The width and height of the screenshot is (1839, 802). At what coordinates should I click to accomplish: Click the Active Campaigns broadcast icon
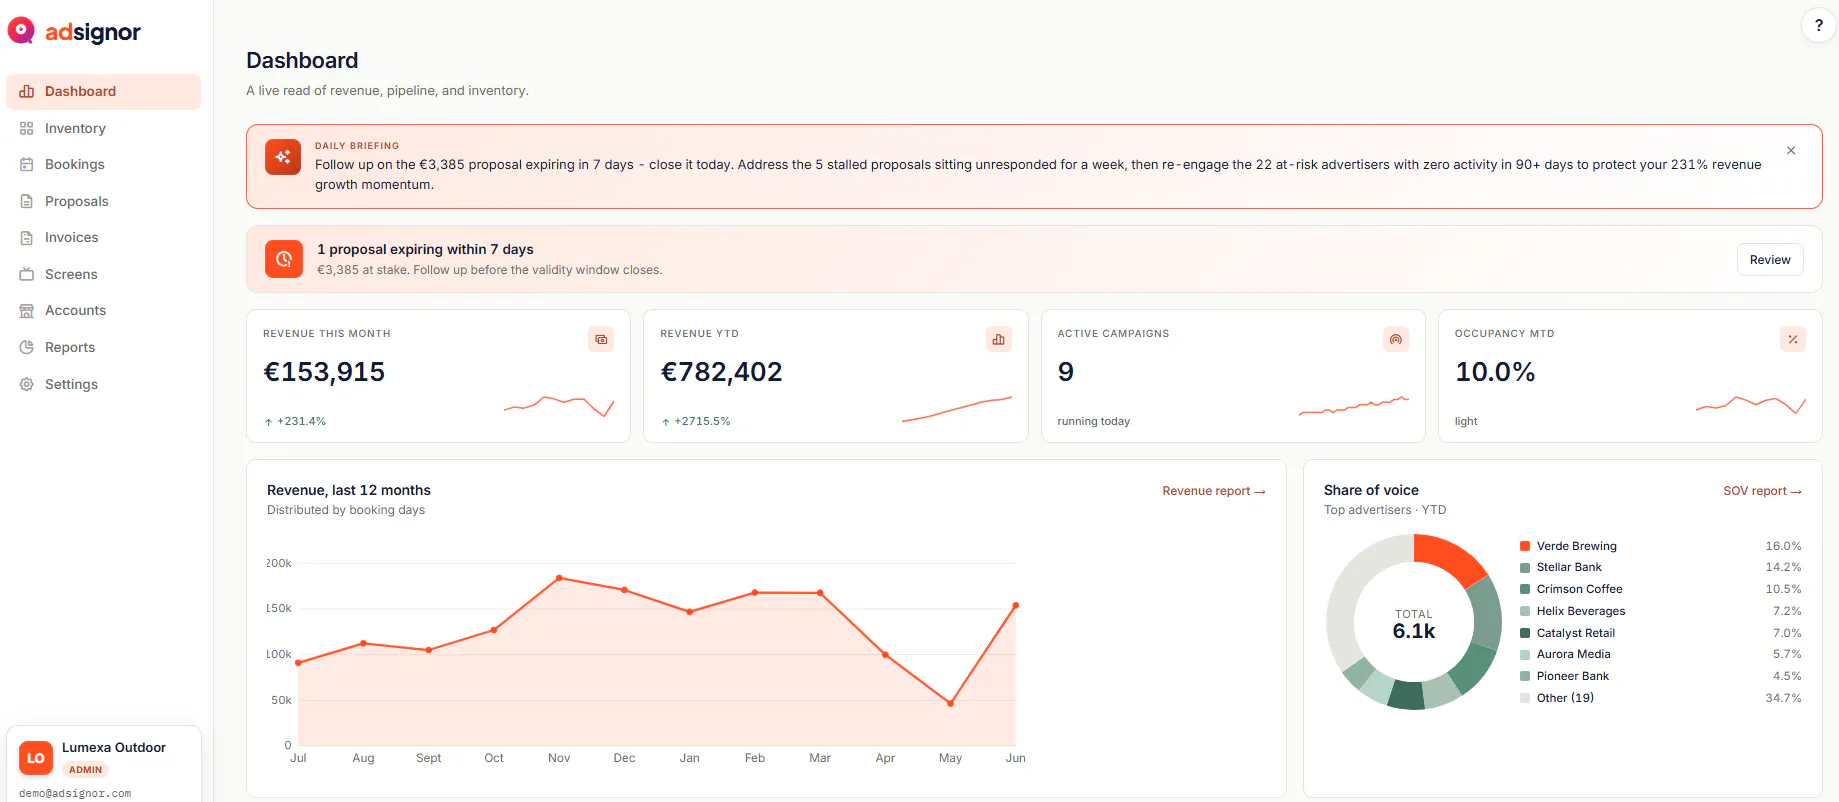(x=1396, y=339)
